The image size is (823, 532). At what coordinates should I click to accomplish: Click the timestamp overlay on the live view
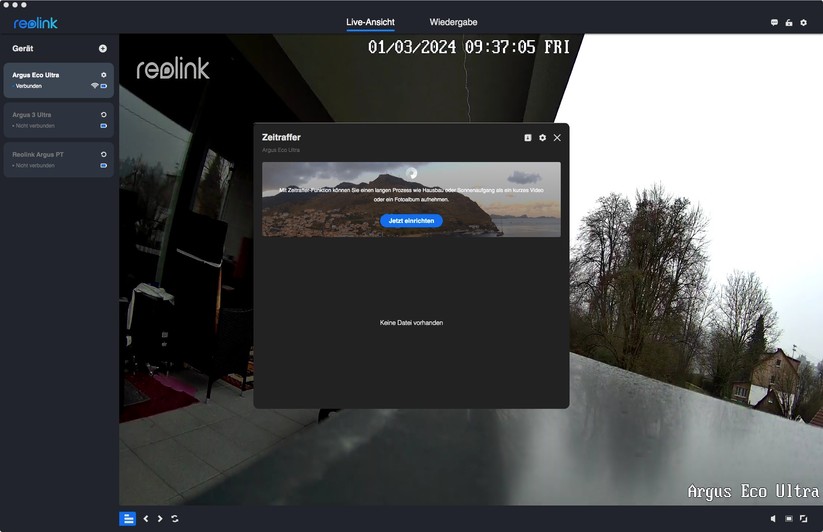(469, 47)
